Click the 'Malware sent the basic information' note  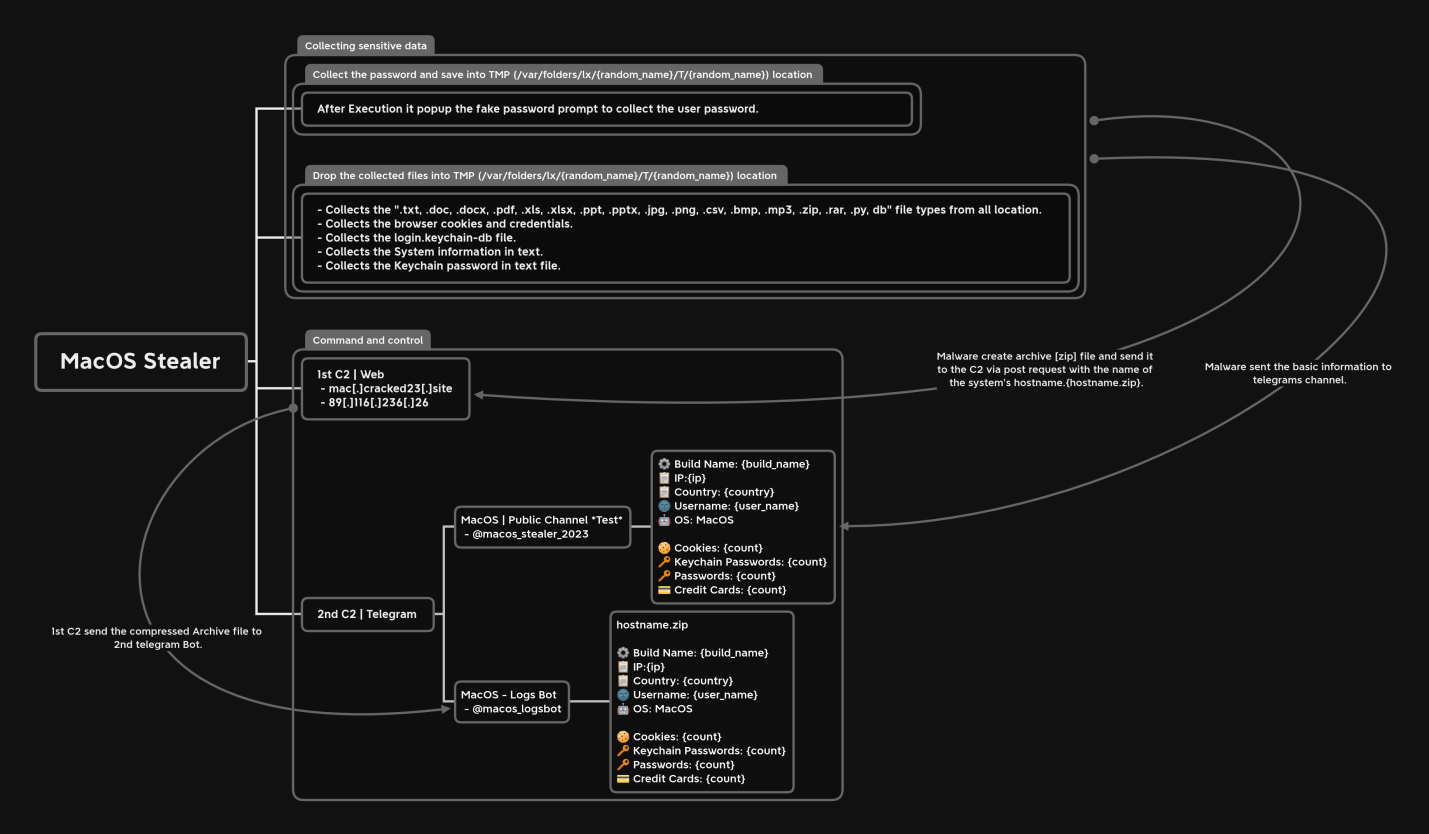(x=1298, y=373)
